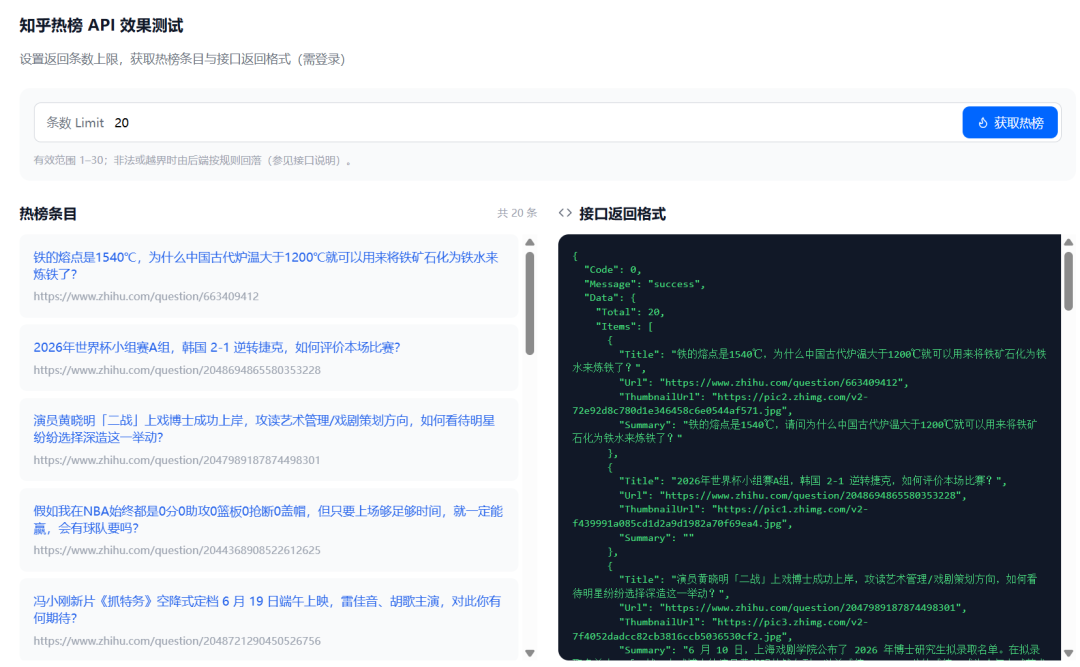Image resolution: width=1080 pixels, height=667 pixels.
Task: Click the JSON panel scrollbar up arrow
Action: pos(1068,243)
